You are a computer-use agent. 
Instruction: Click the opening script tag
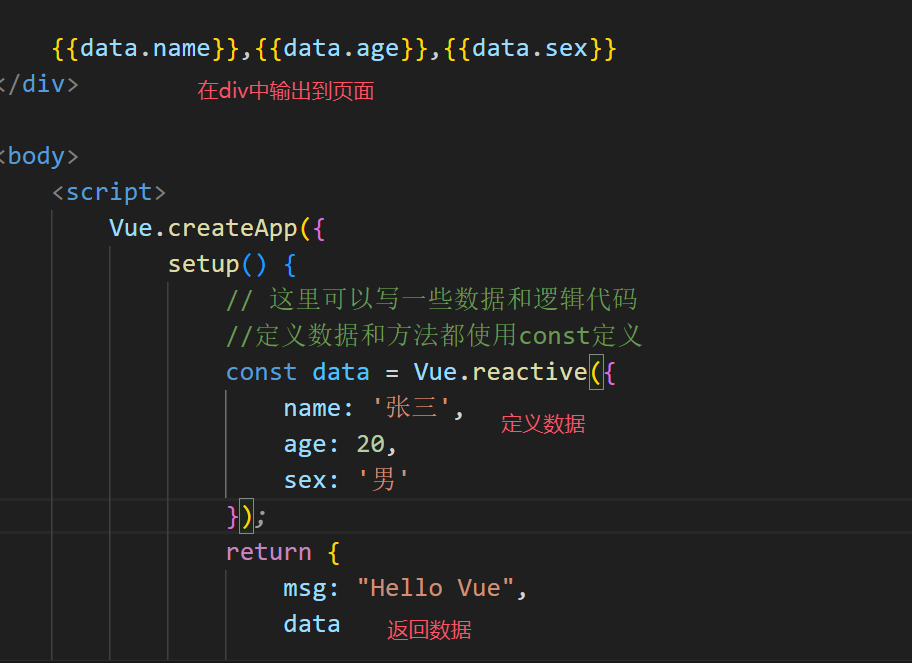pos(109,193)
